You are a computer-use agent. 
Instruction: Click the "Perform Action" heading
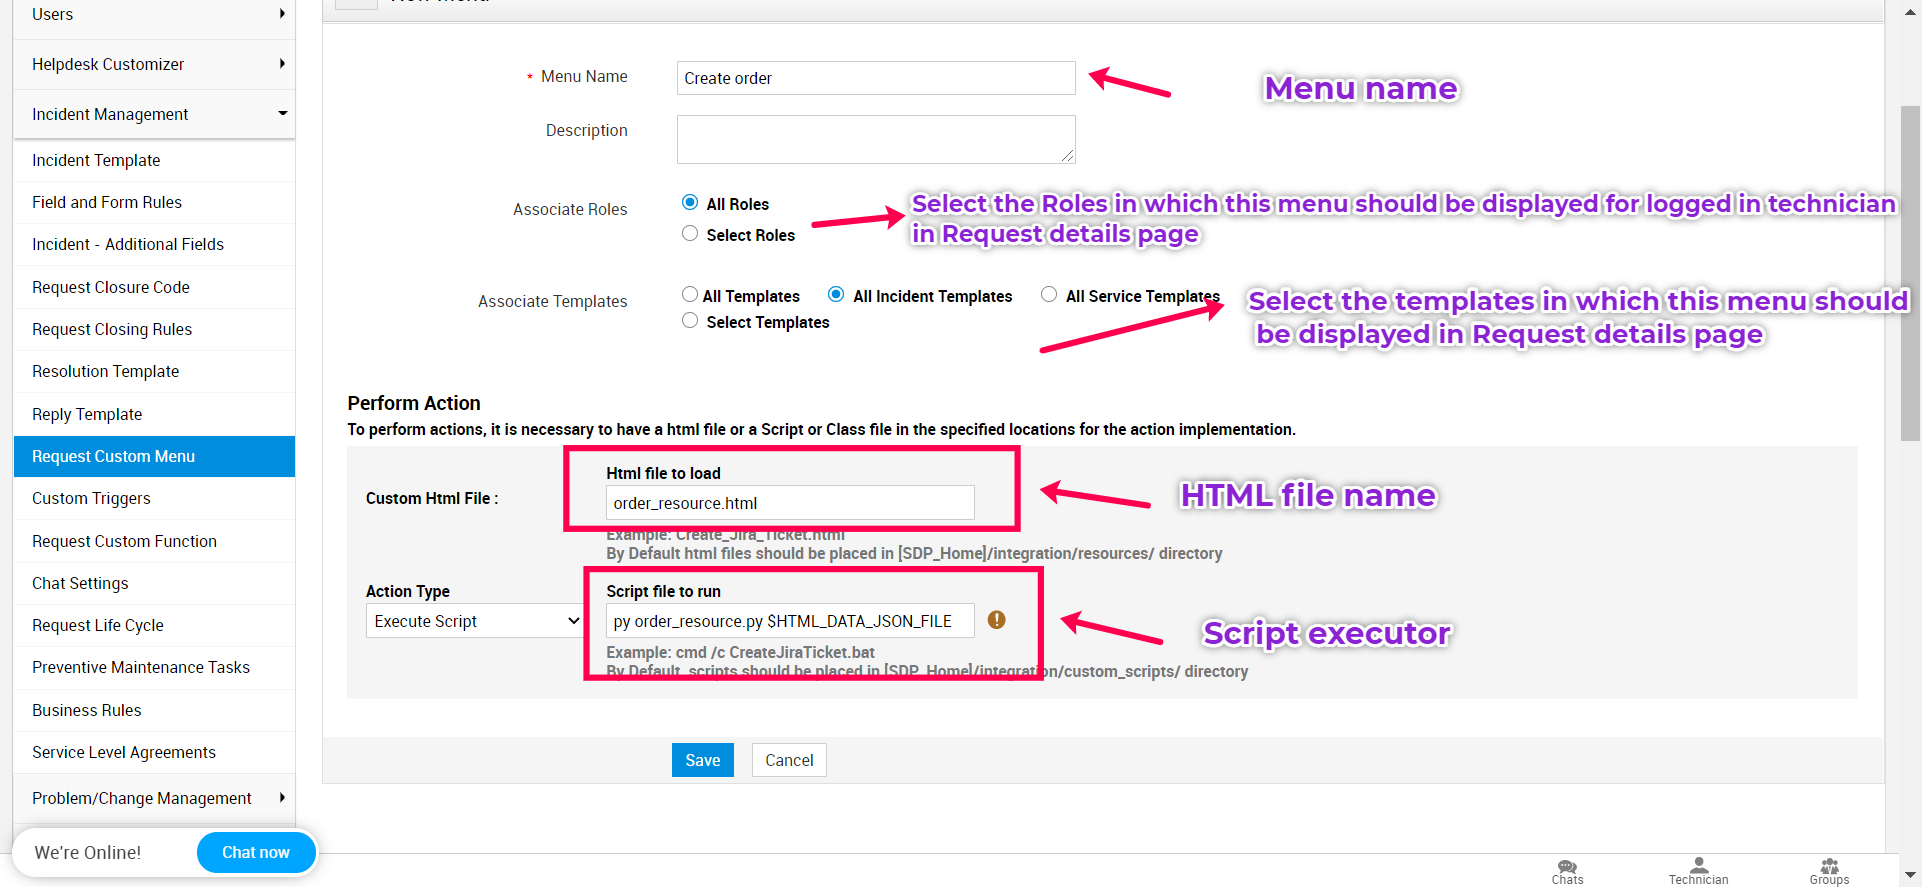pyautogui.click(x=414, y=403)
